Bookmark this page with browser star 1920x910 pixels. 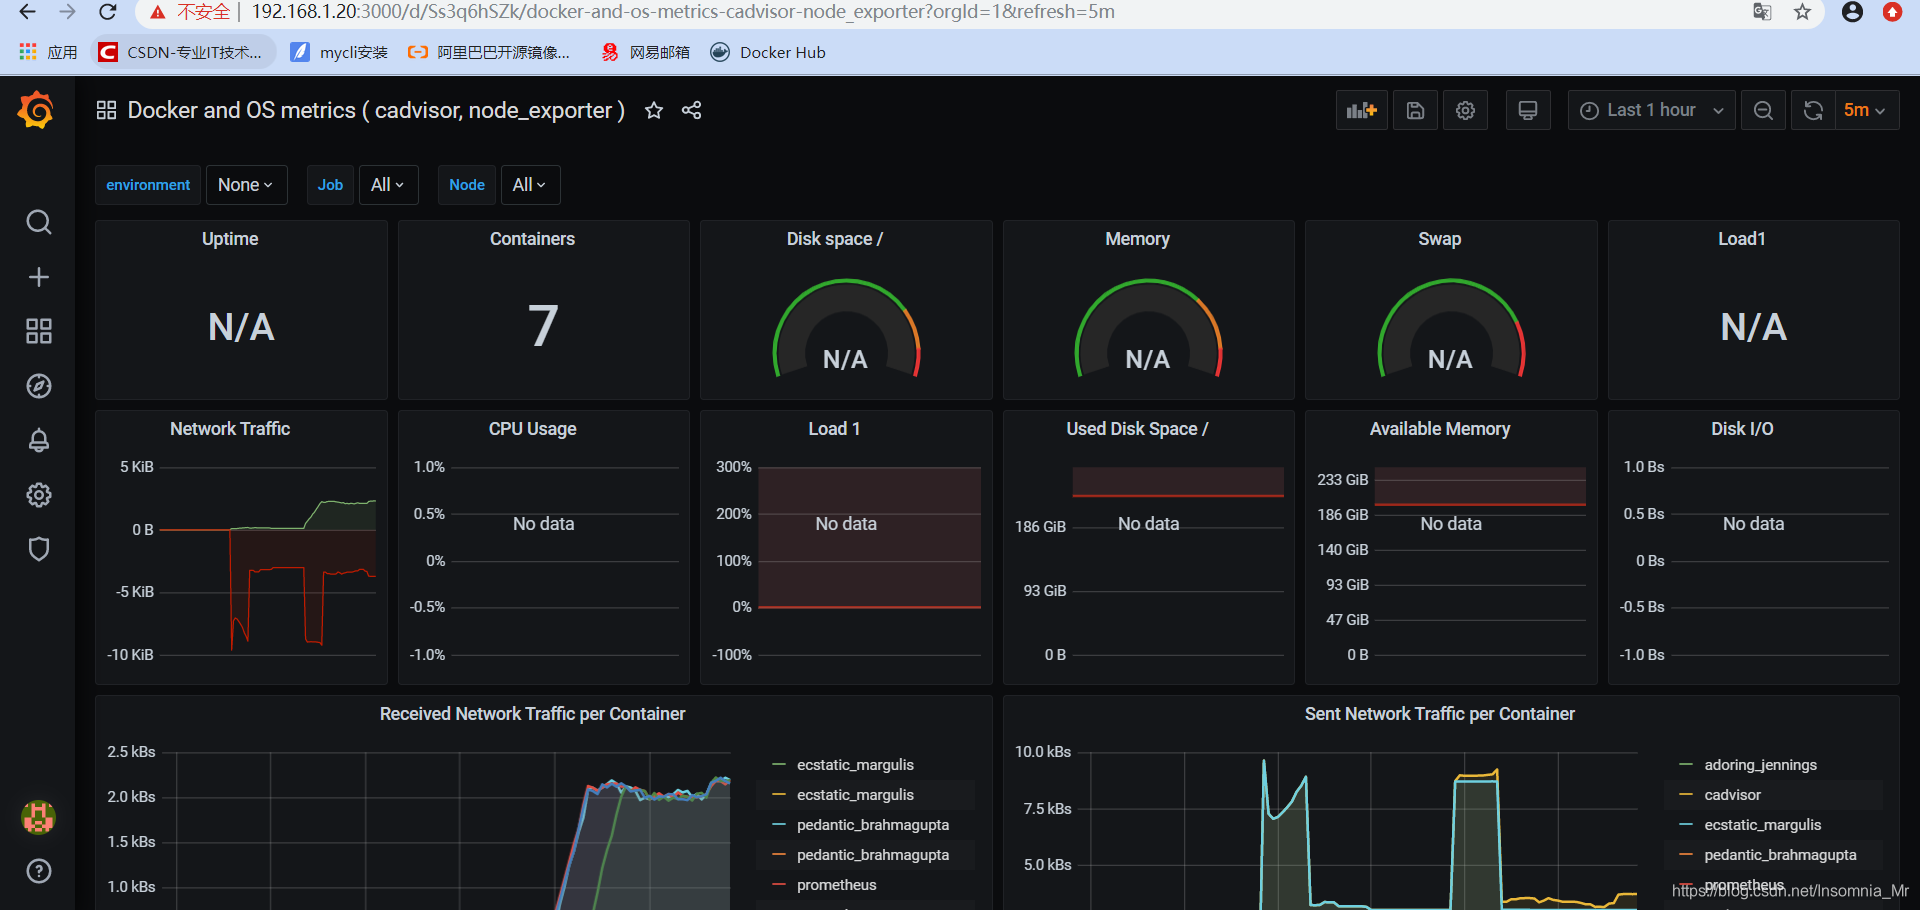(1802, 12)
